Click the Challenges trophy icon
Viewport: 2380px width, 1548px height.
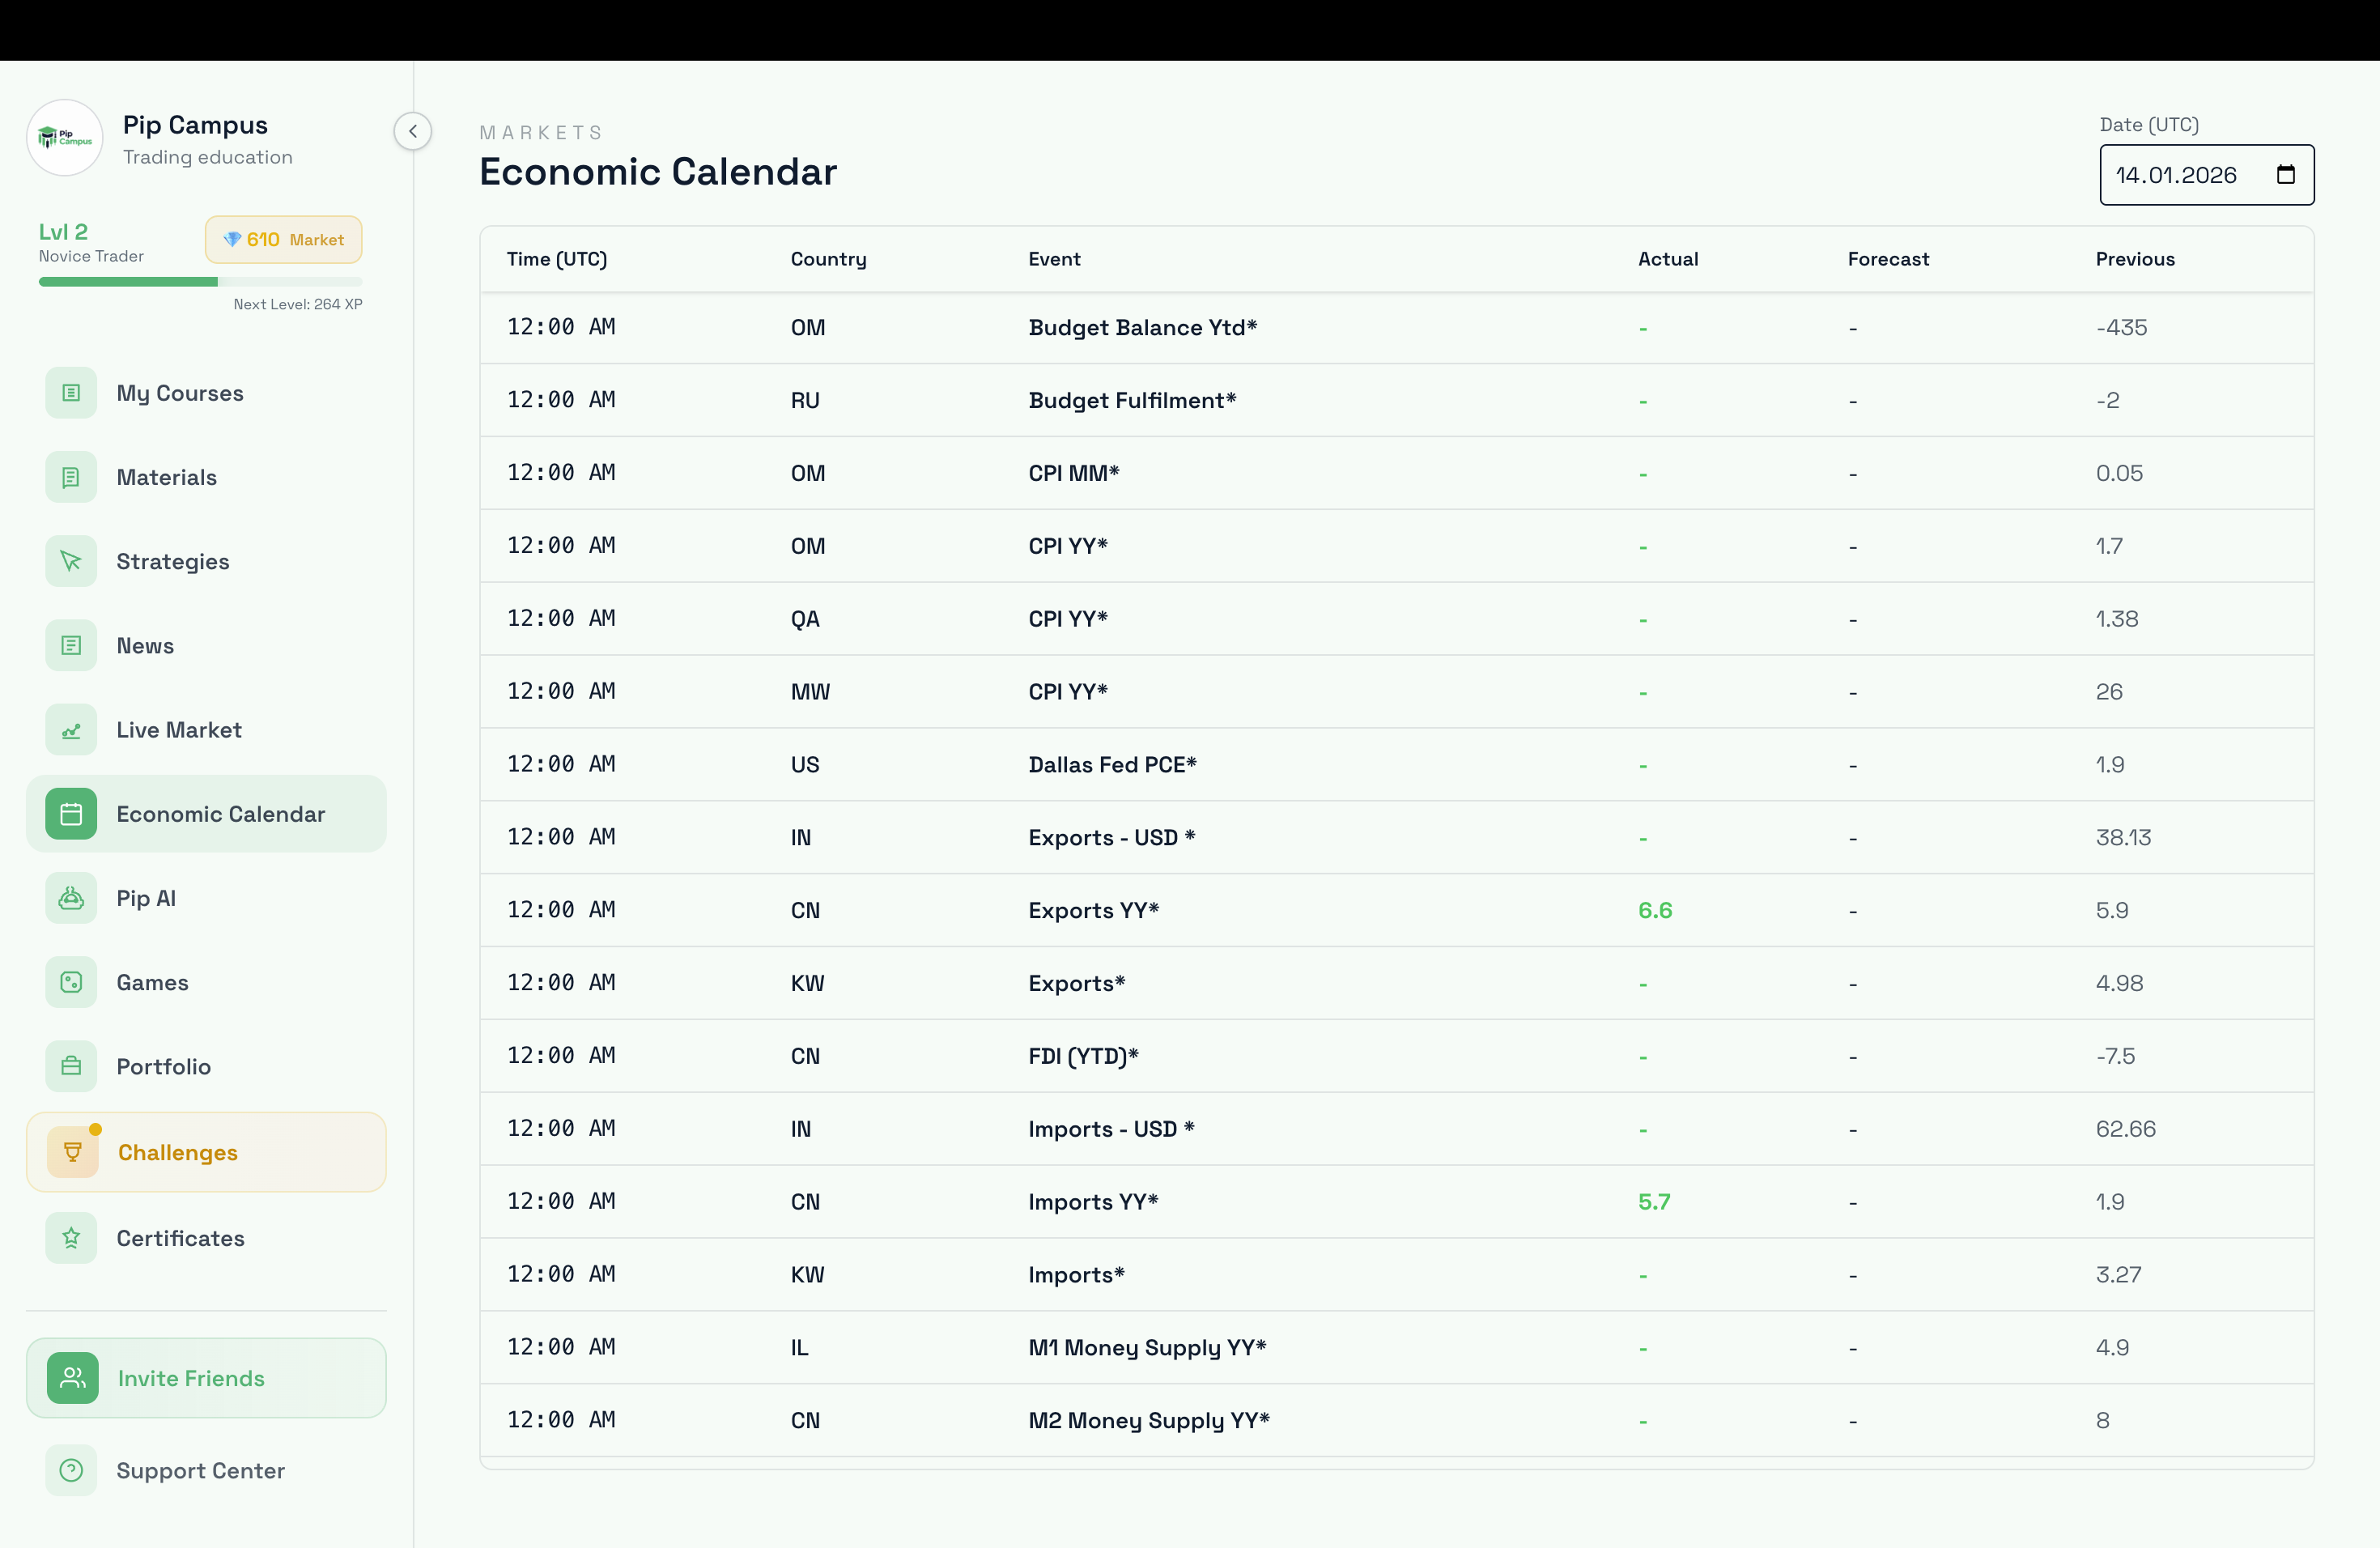73,1152
